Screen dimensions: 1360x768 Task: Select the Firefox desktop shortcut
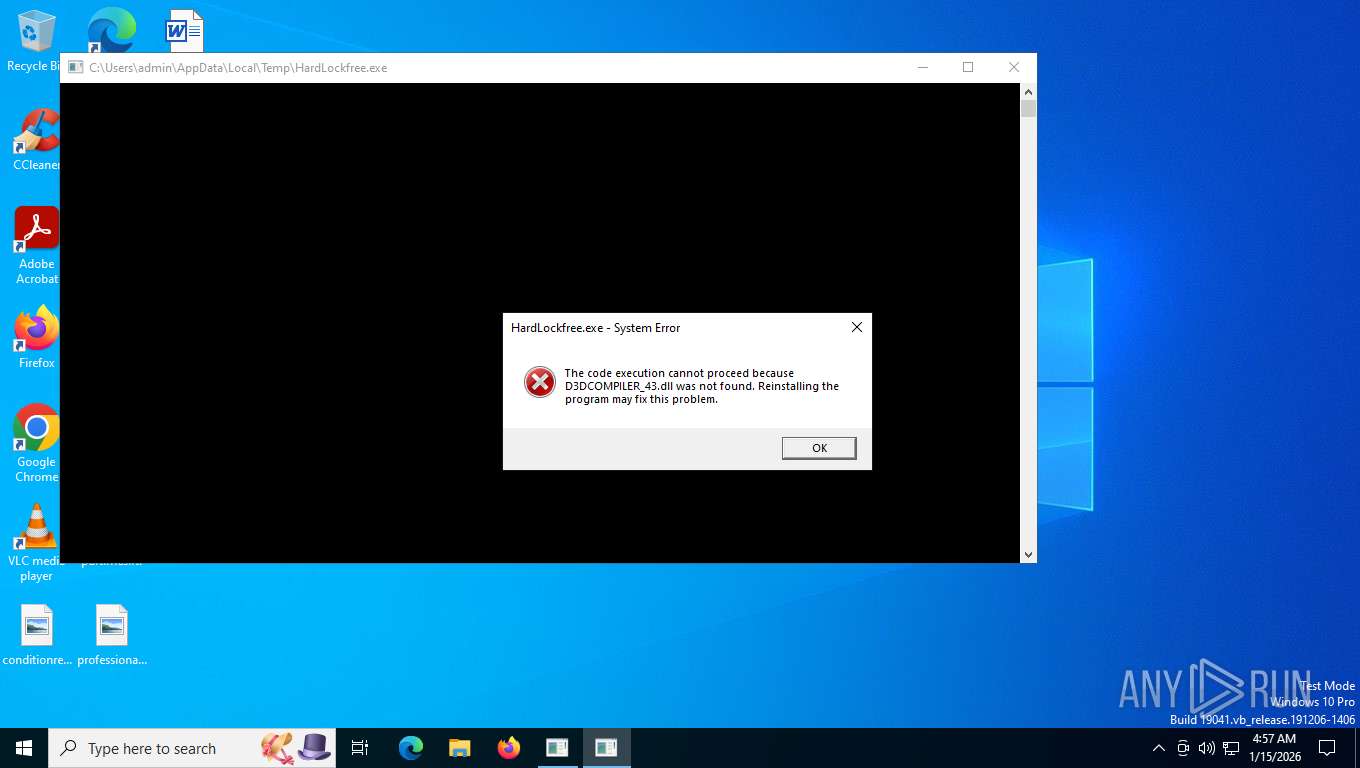pos(36,337)
